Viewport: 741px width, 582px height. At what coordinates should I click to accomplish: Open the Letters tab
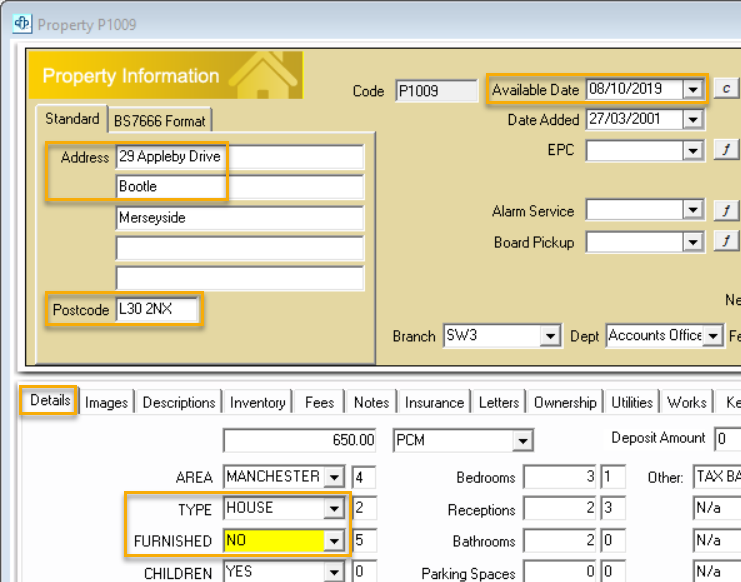pyautogui.click(x=499, y=402)
